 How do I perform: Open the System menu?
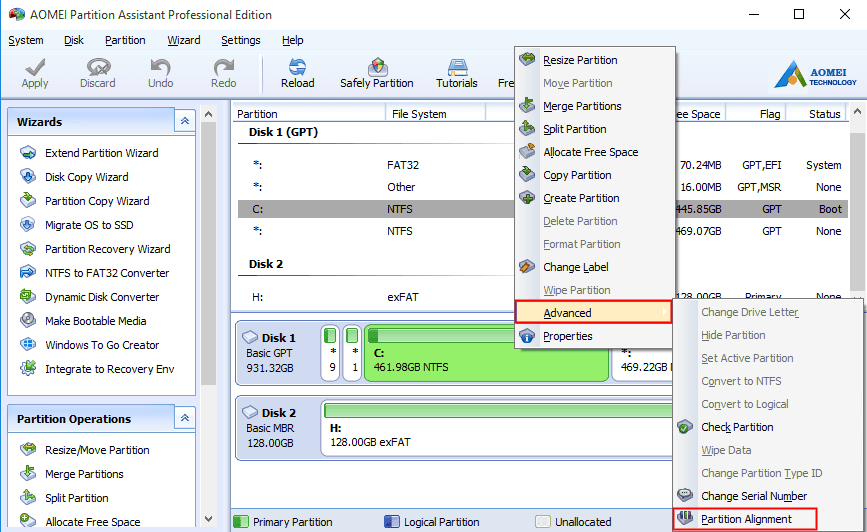click(x=25, y=40)
